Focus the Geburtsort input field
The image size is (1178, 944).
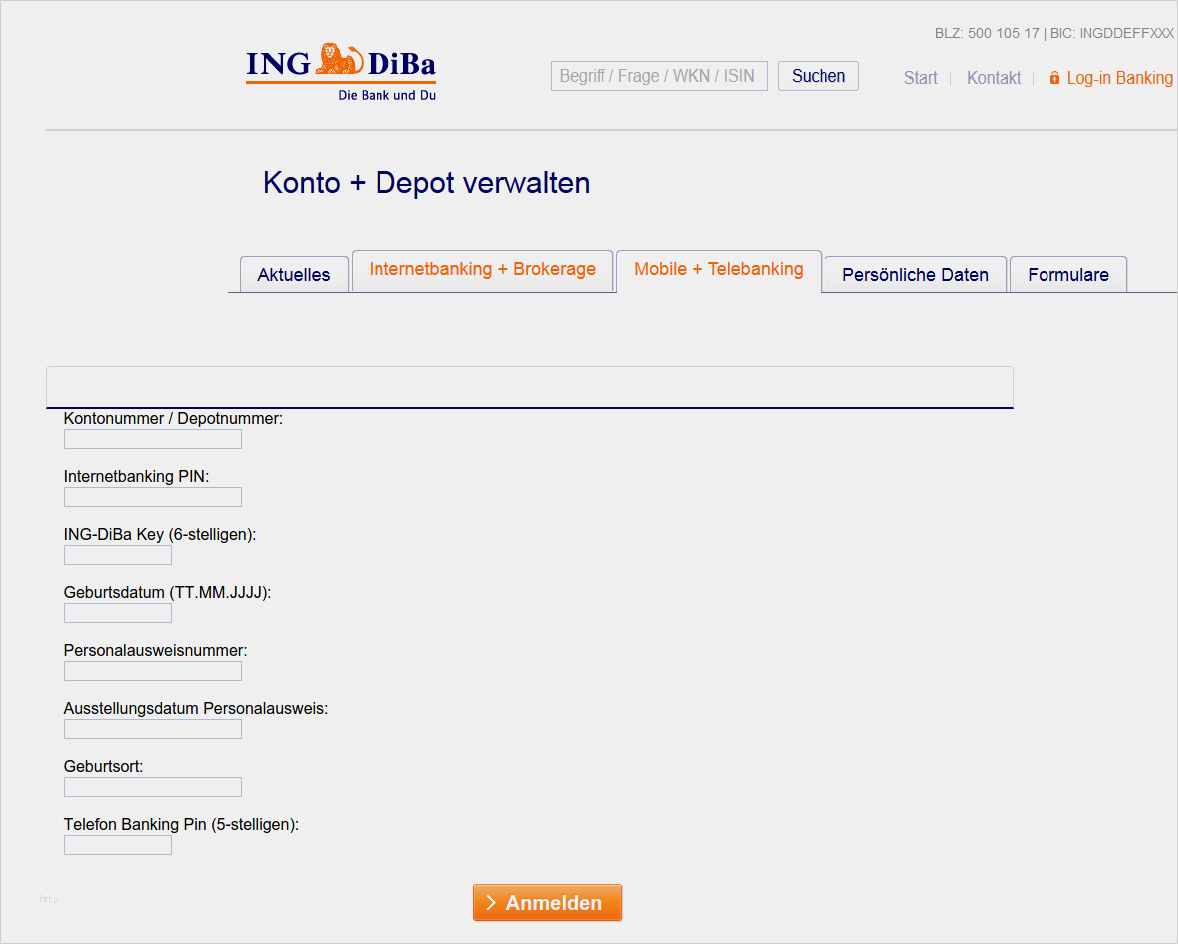point(153,786)
